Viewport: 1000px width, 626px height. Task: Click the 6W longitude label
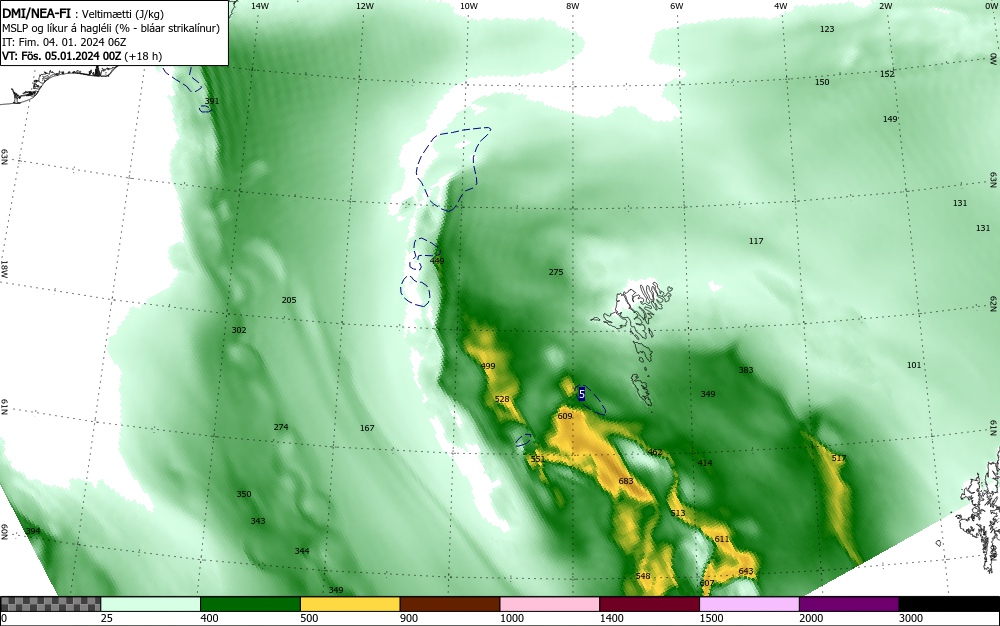tap(677, 6)
